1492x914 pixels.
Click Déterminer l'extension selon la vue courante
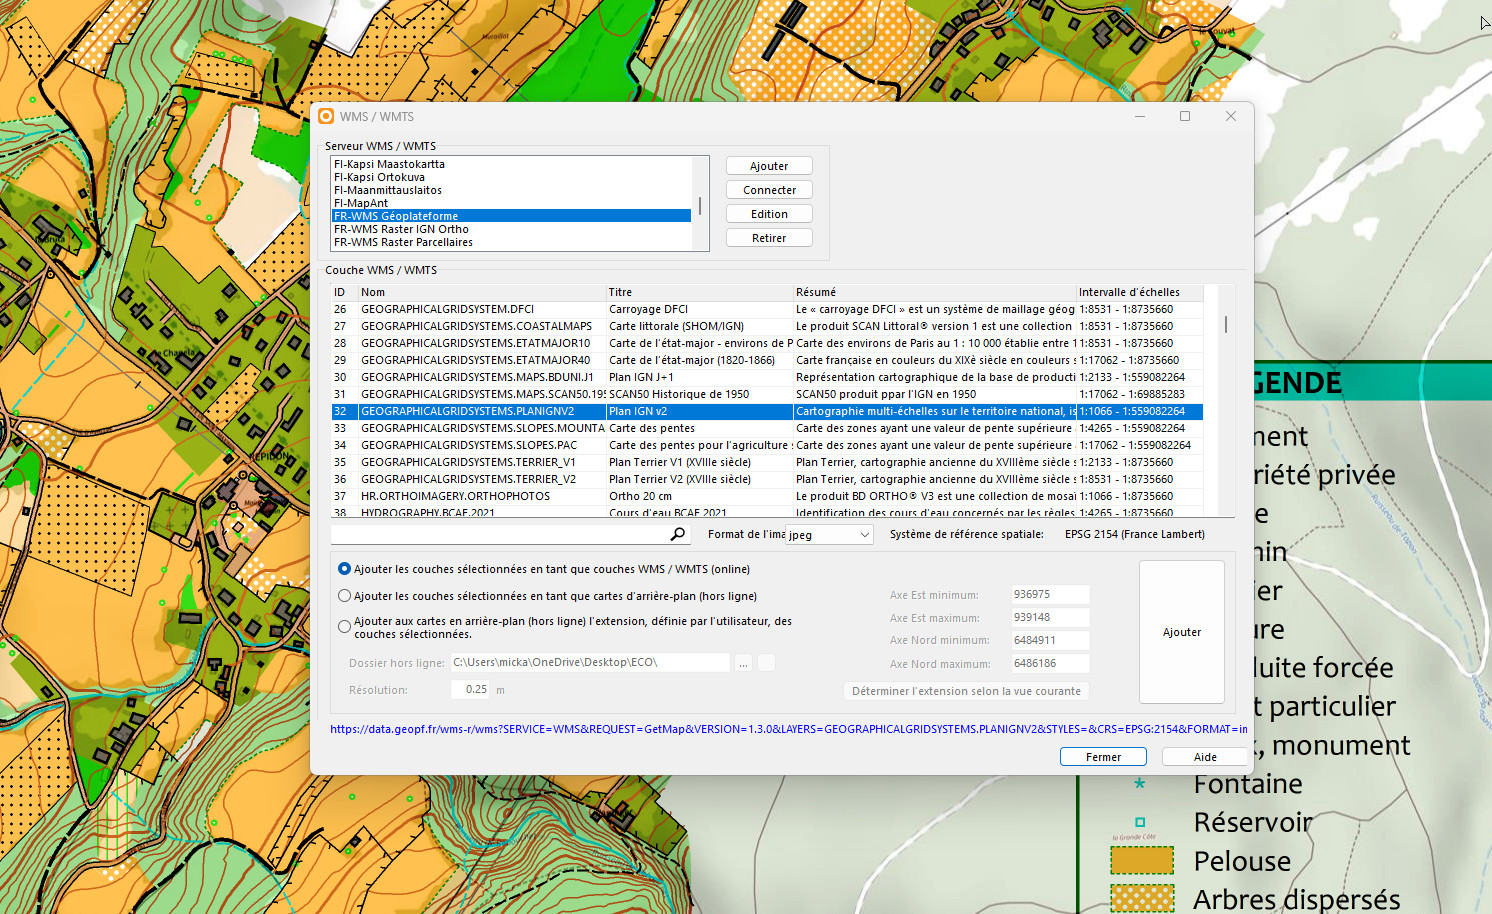pyautogui.click(x=966, y=691)
